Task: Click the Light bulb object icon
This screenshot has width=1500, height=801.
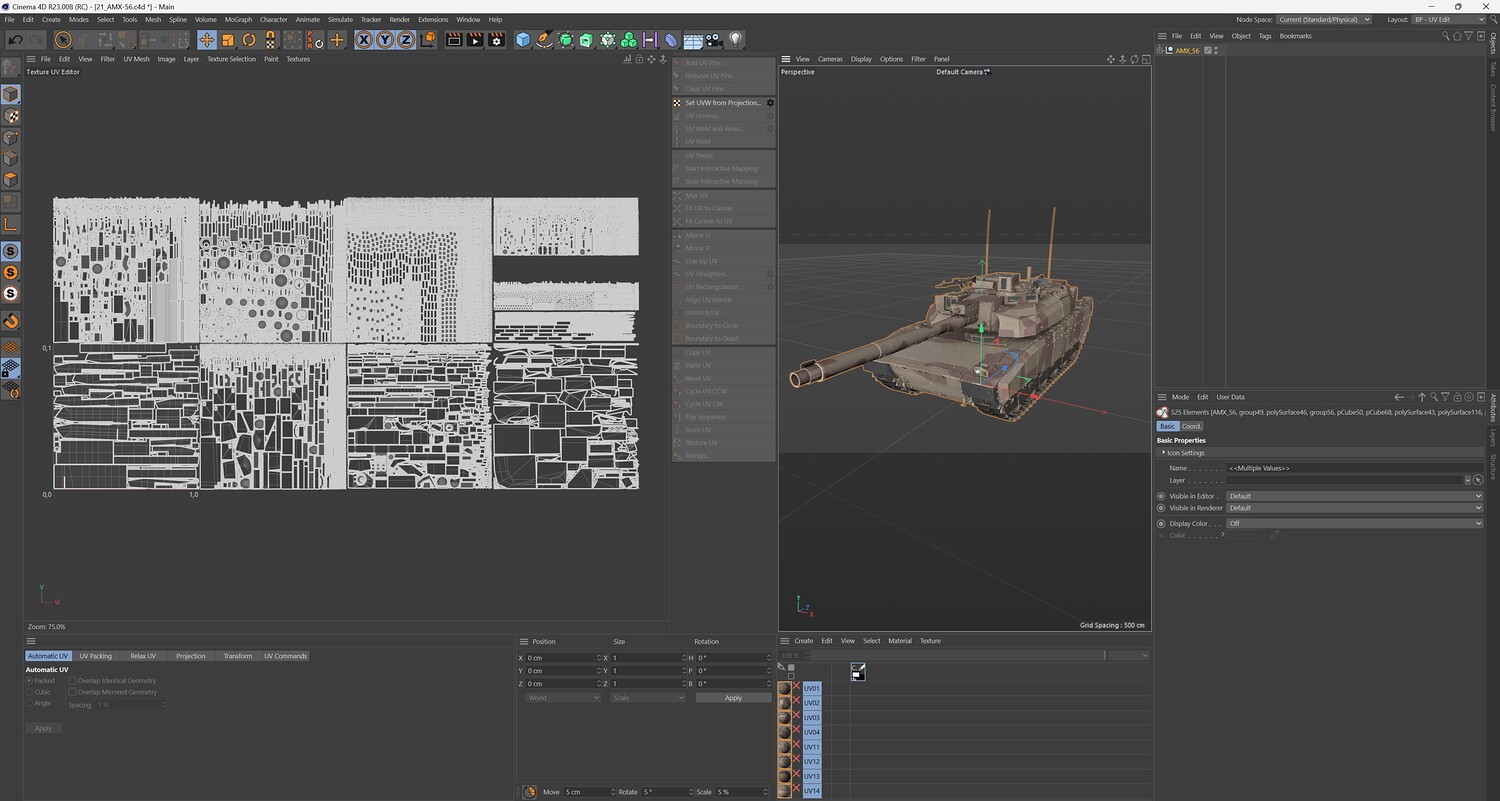Action: [736, 40]
